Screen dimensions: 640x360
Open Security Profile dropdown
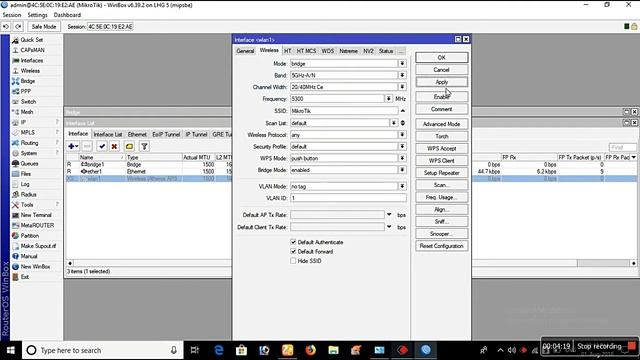tap(402, 147)
